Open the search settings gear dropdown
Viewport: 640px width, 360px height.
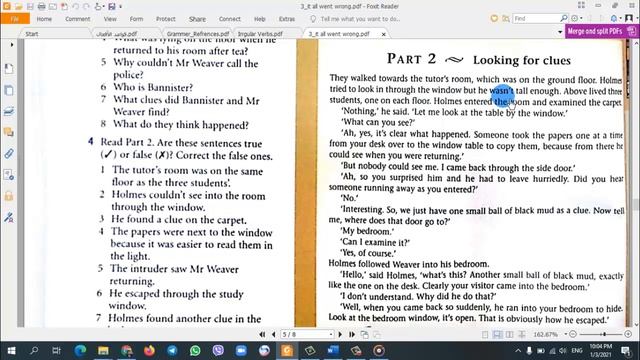click(576, 18)
